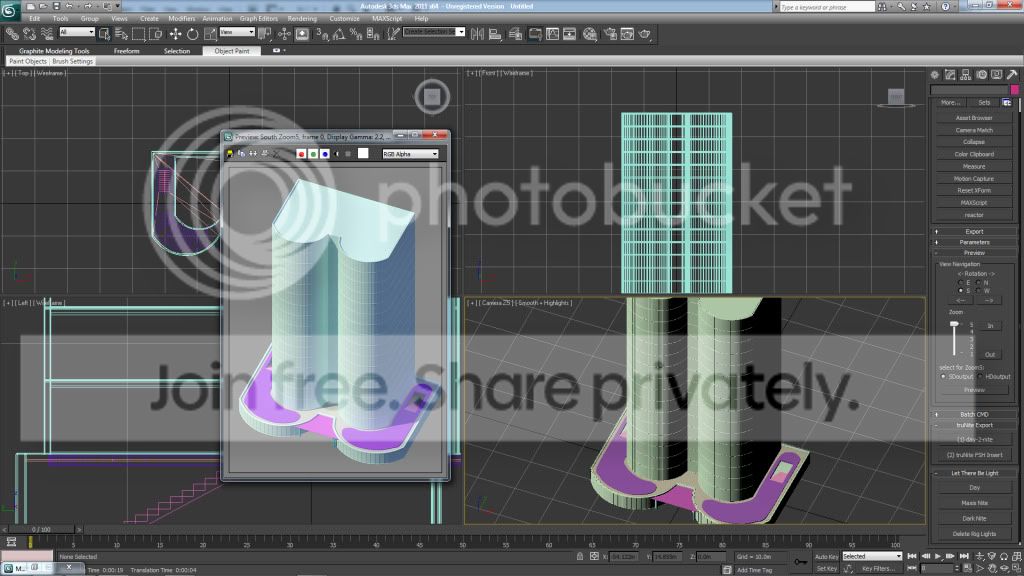Select the Select and Rotate tool
This screenshot has width=1024, height=576.
[192, 34]
